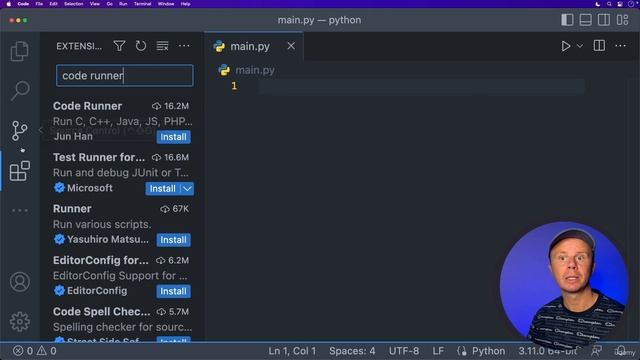
Task: Open the Explorer view in activity bar
Action: coord(20,51)
